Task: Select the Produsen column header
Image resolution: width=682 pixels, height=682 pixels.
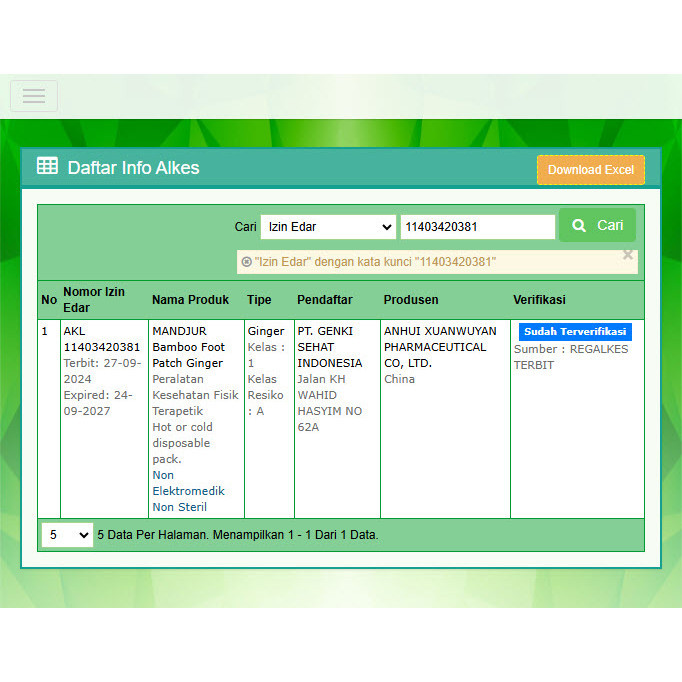Action: click(411, 300)
